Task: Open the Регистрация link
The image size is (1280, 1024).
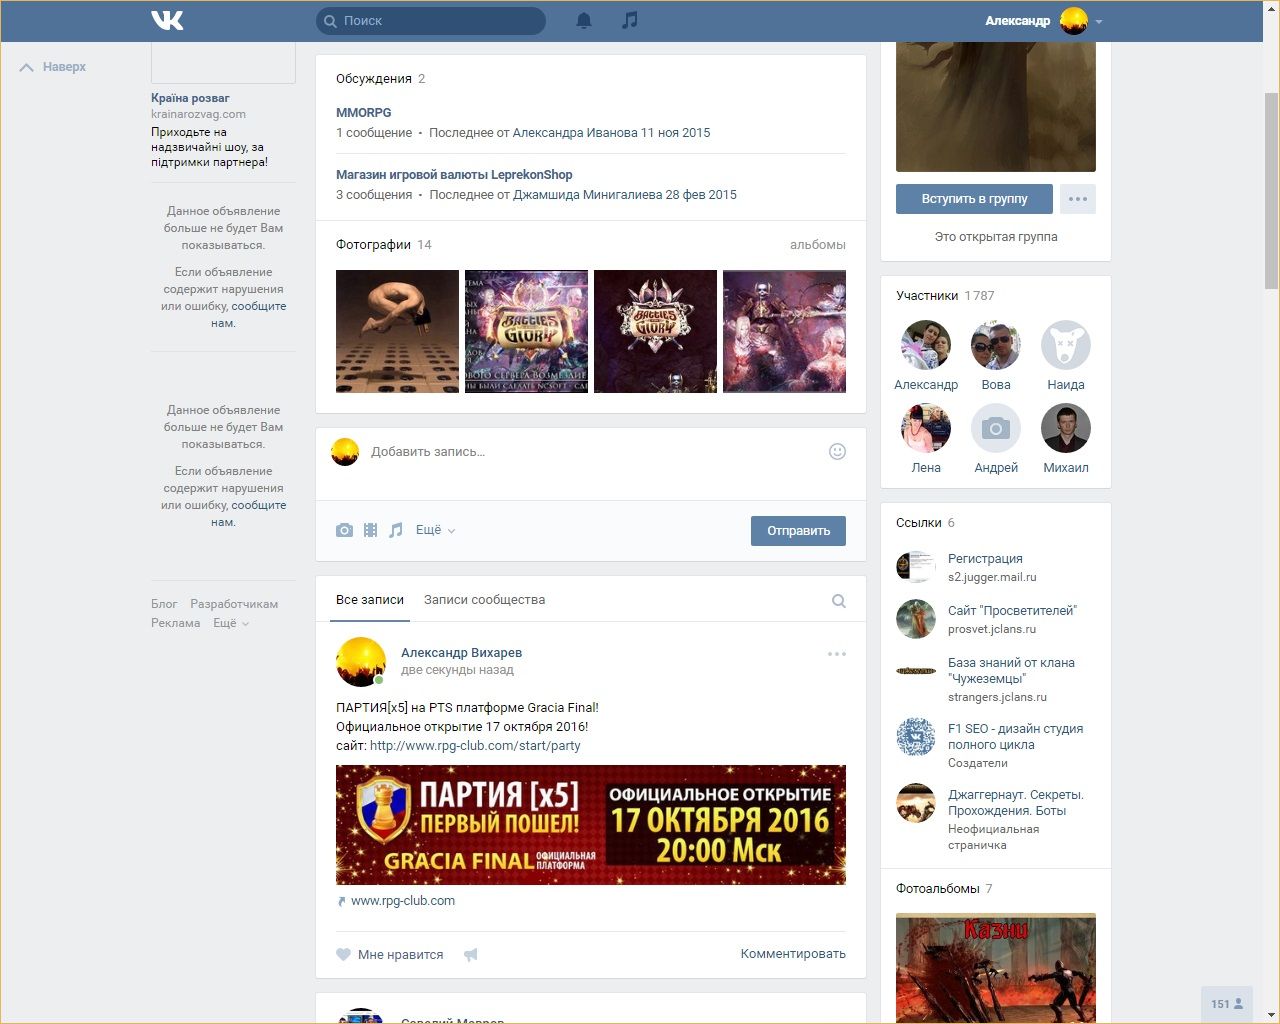Action: 985,559
